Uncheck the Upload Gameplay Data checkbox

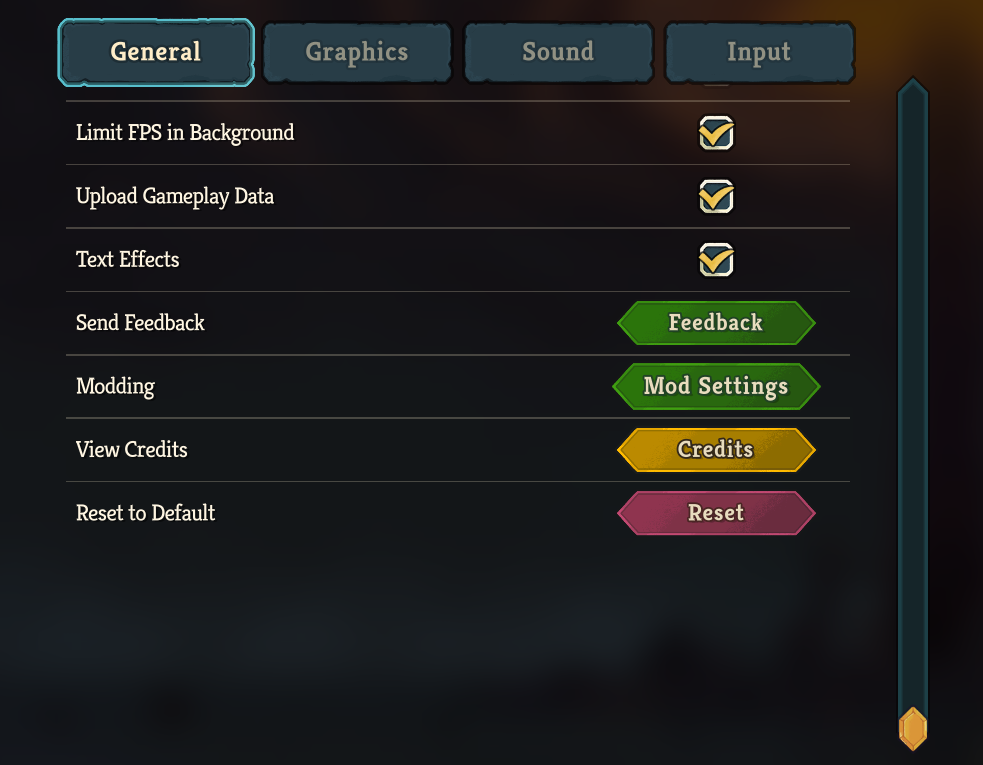pyautogui.click(x=716, y=197)
